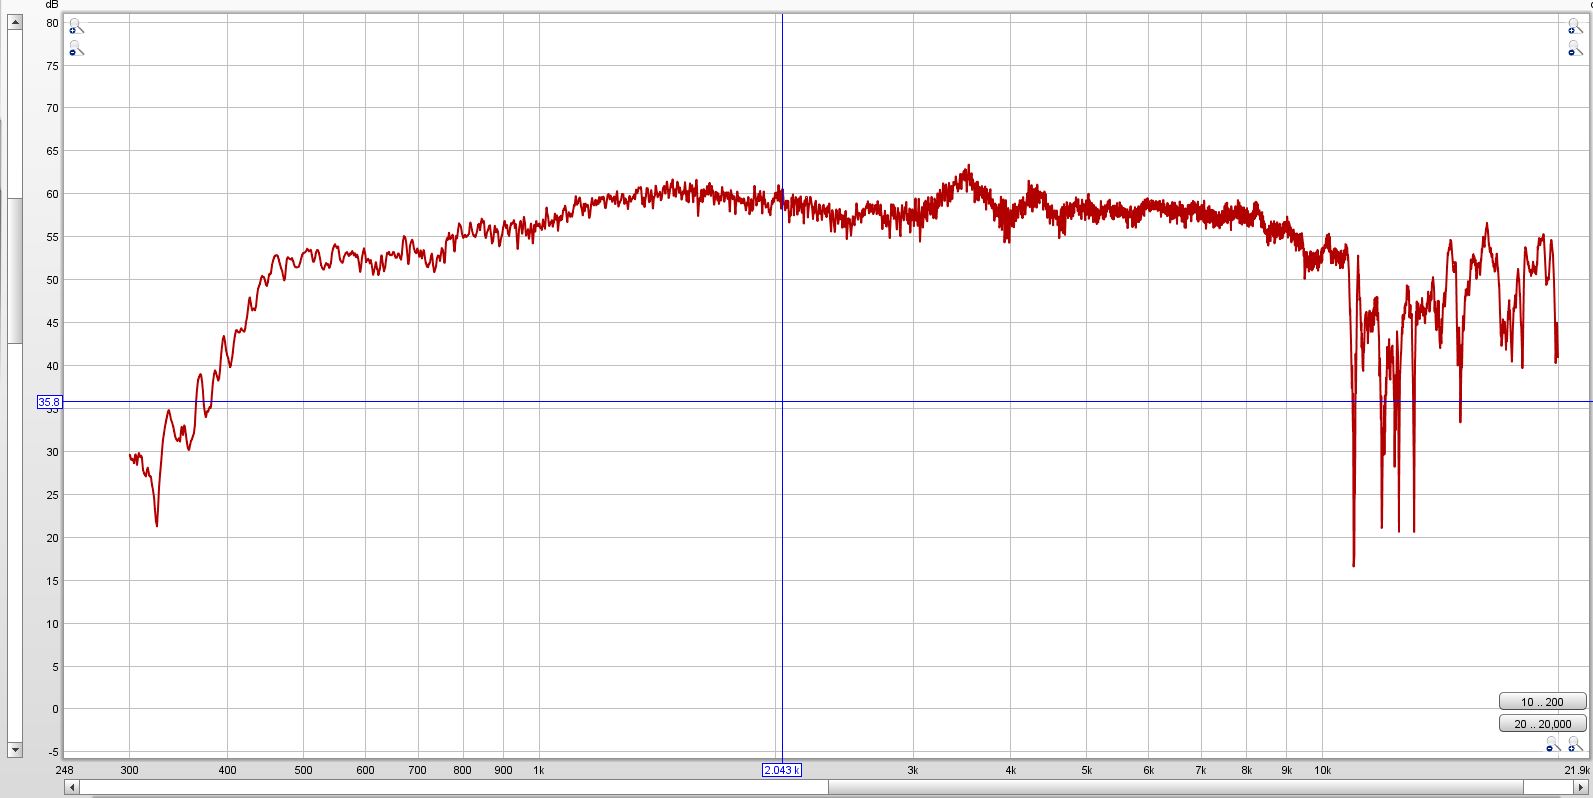
Task: Zoom in vertically using top-left magnifier plus
Action: click(x=76, y=26)
